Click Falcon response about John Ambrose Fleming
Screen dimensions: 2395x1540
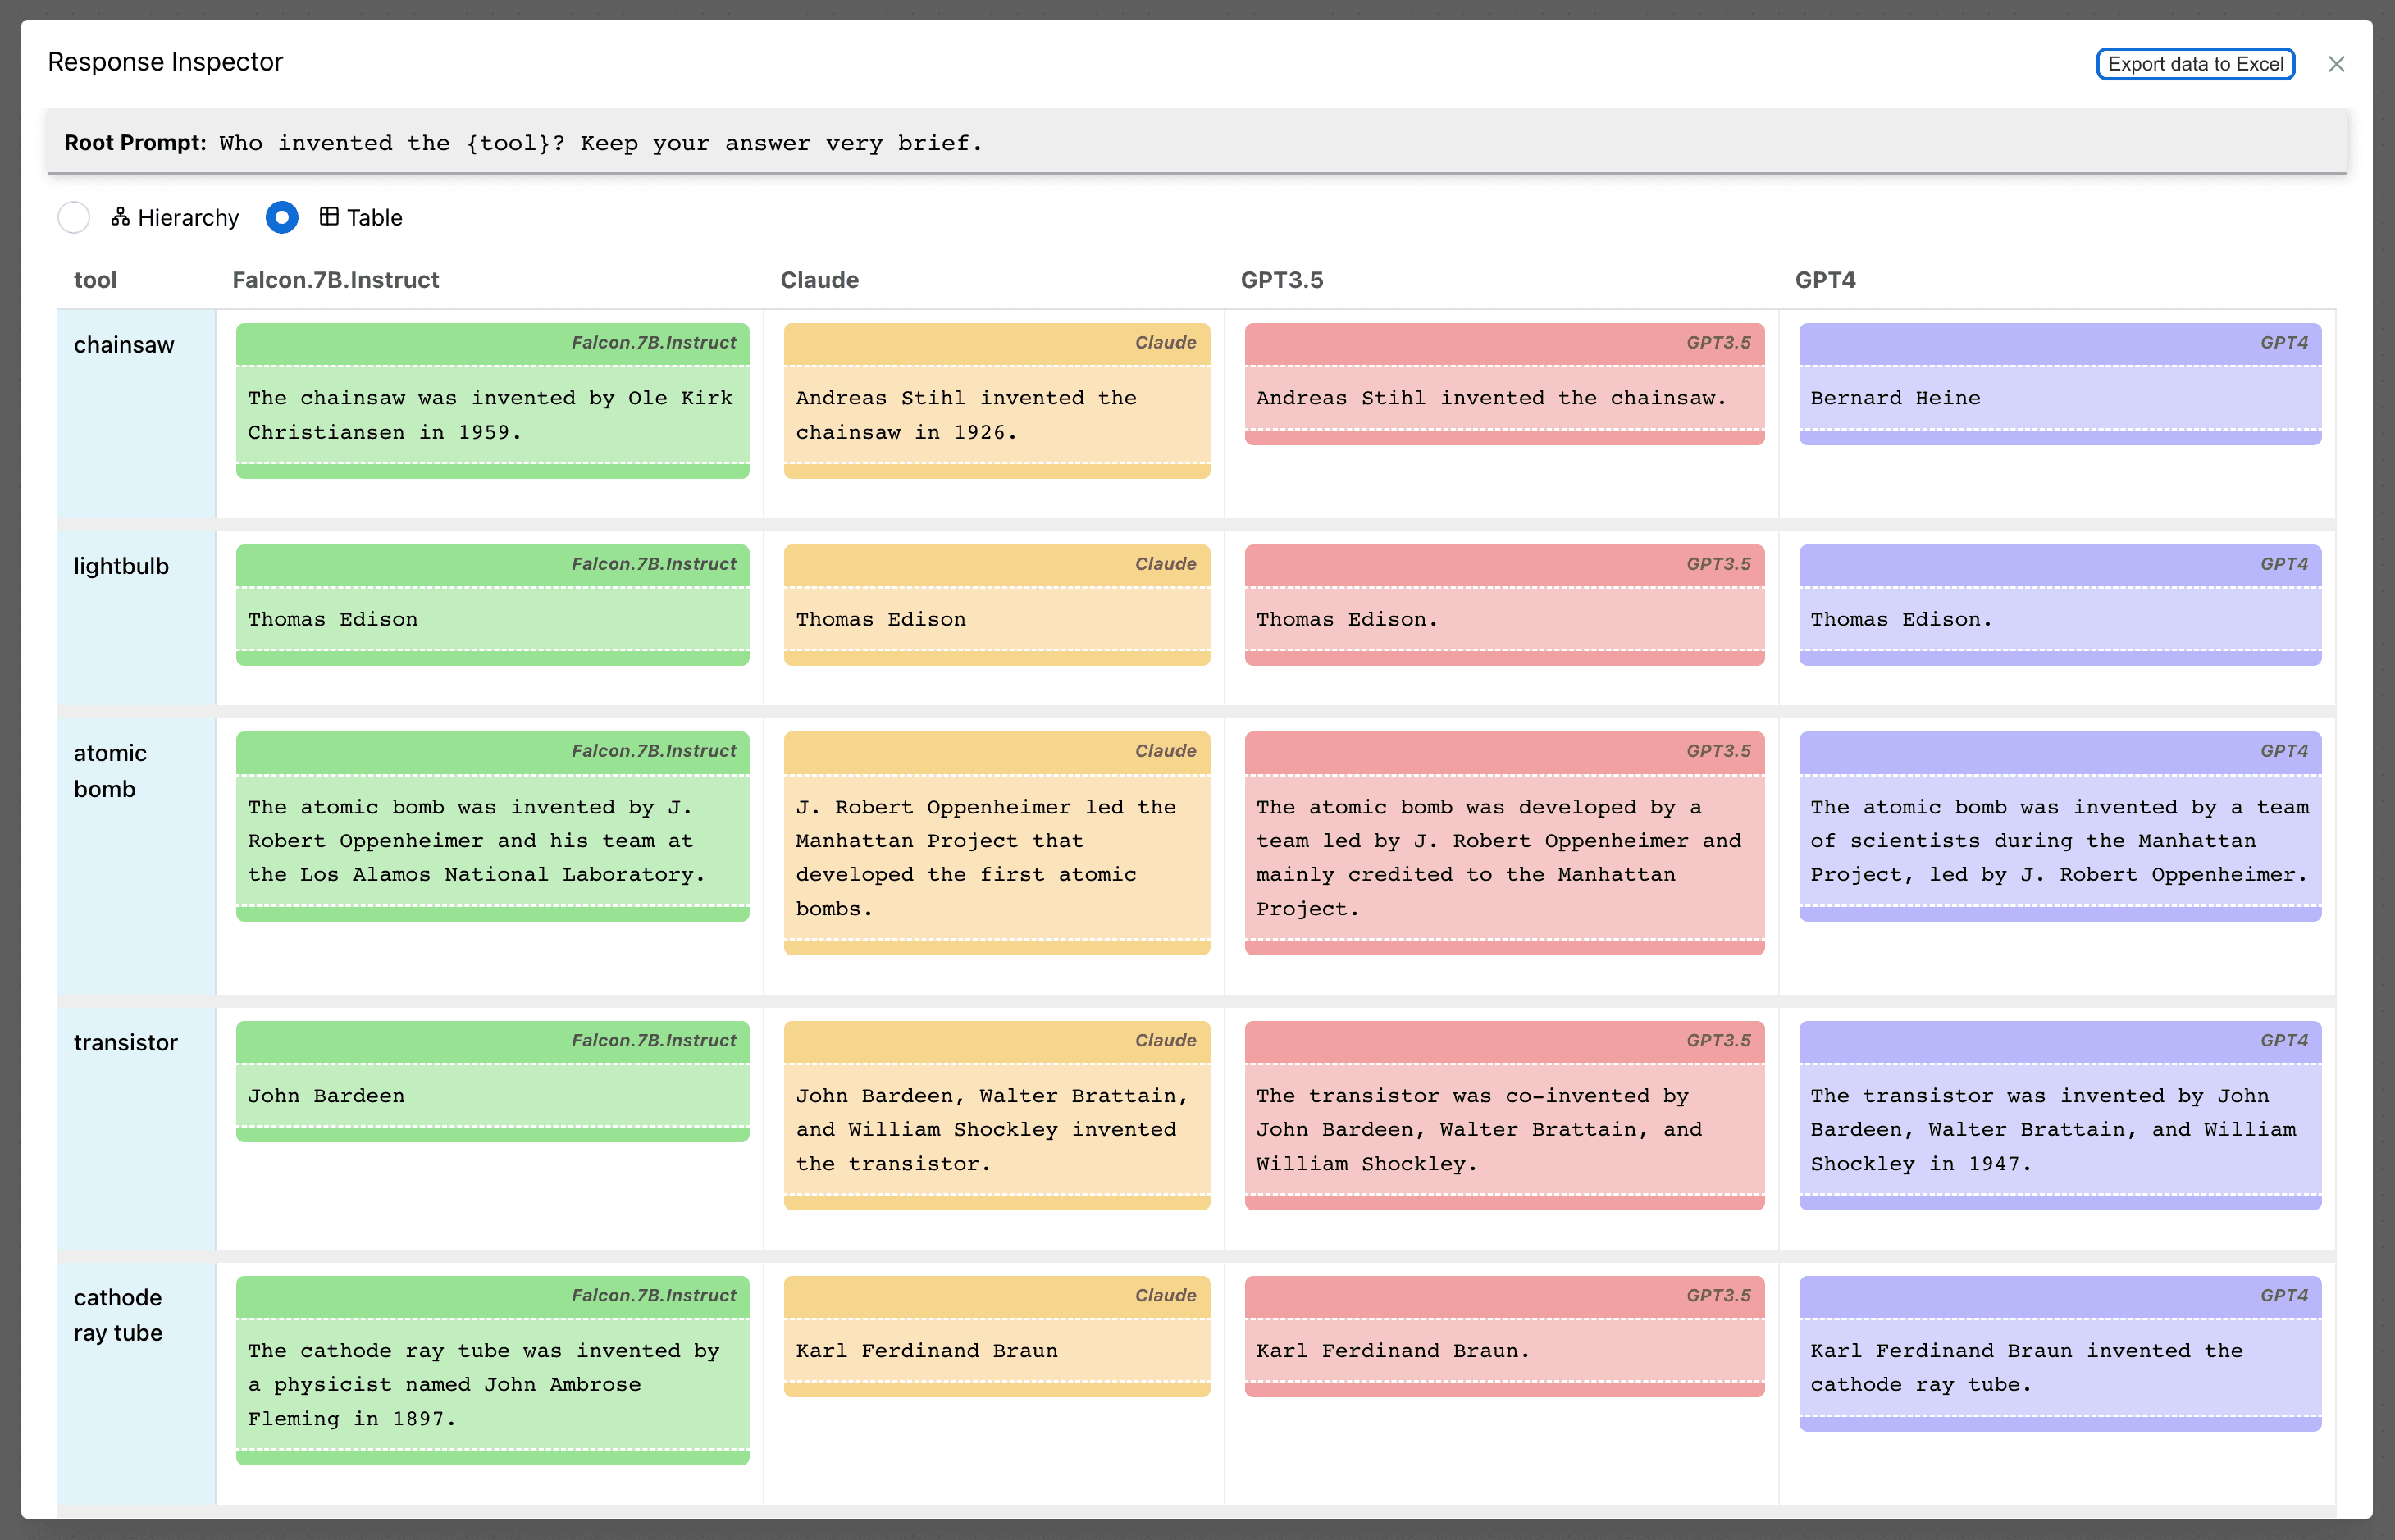492,1384
